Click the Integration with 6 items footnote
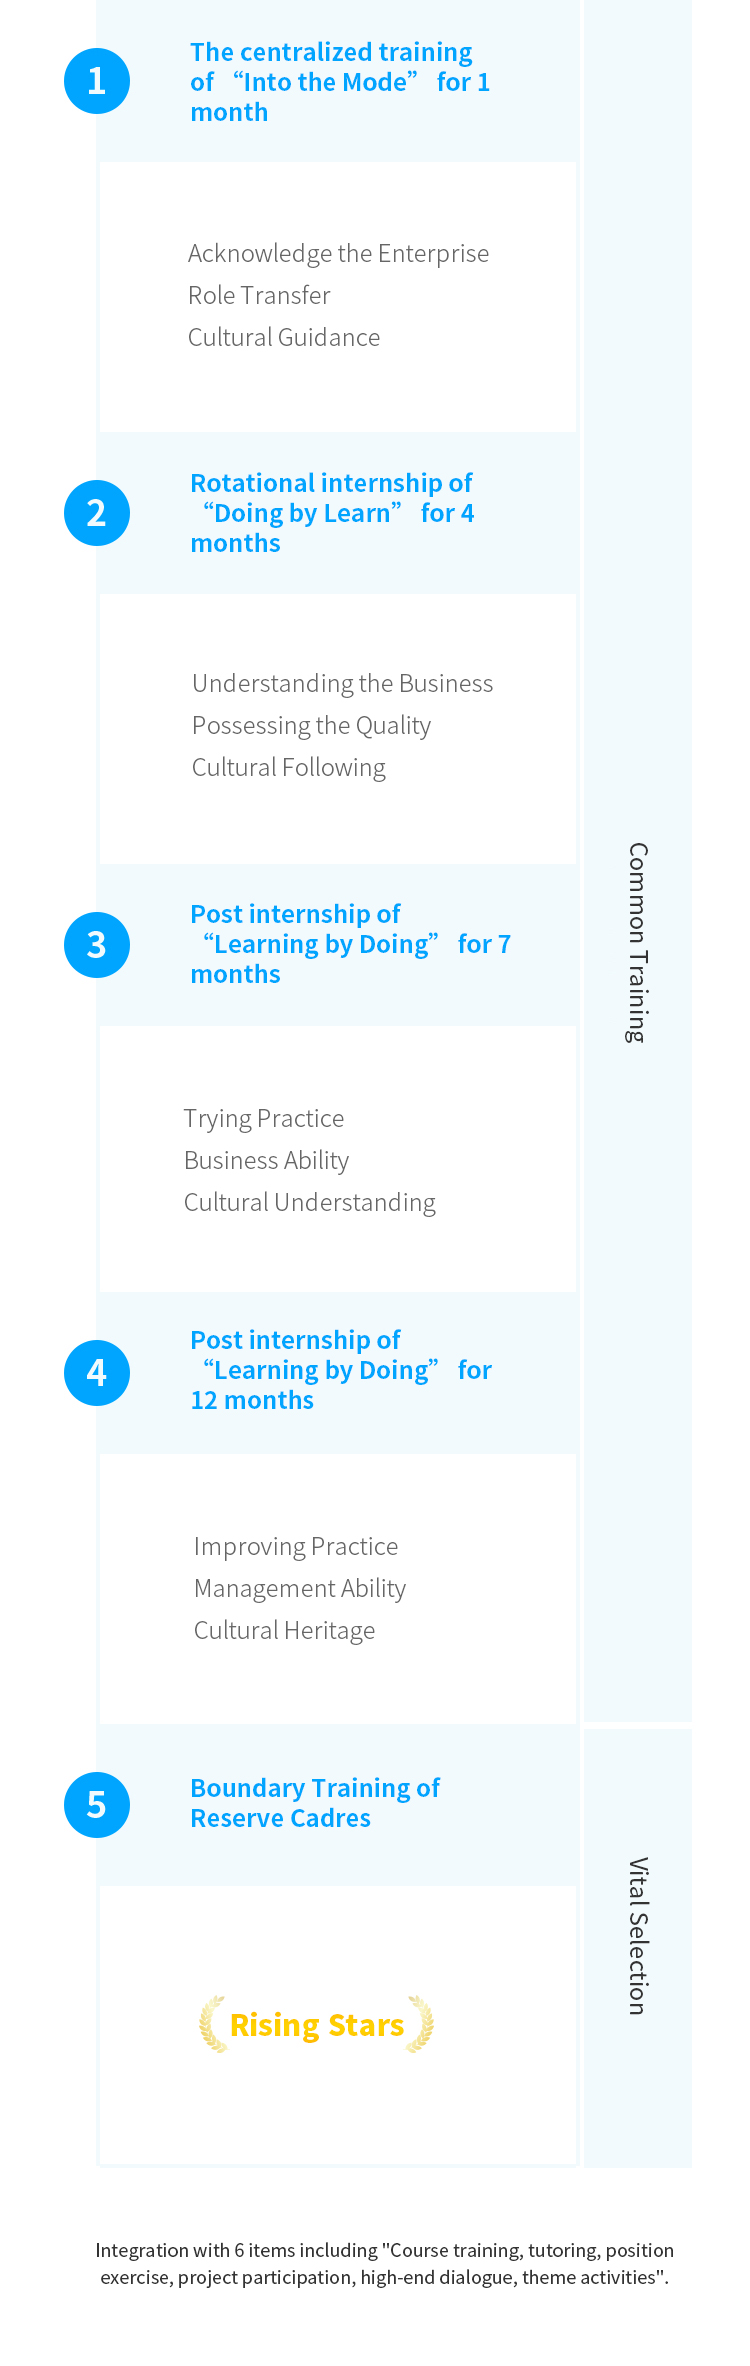Image resolution: width=750 pixels, height=2366 pixels. 385,2263
